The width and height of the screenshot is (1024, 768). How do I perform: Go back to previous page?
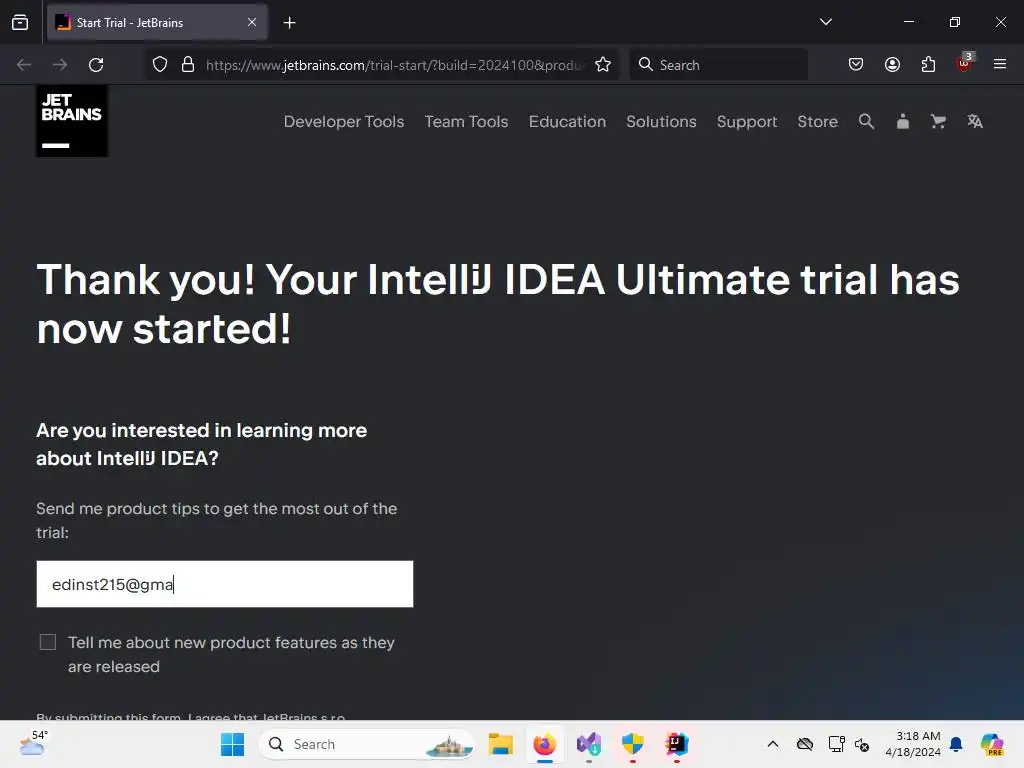click(x=24, y=65)
